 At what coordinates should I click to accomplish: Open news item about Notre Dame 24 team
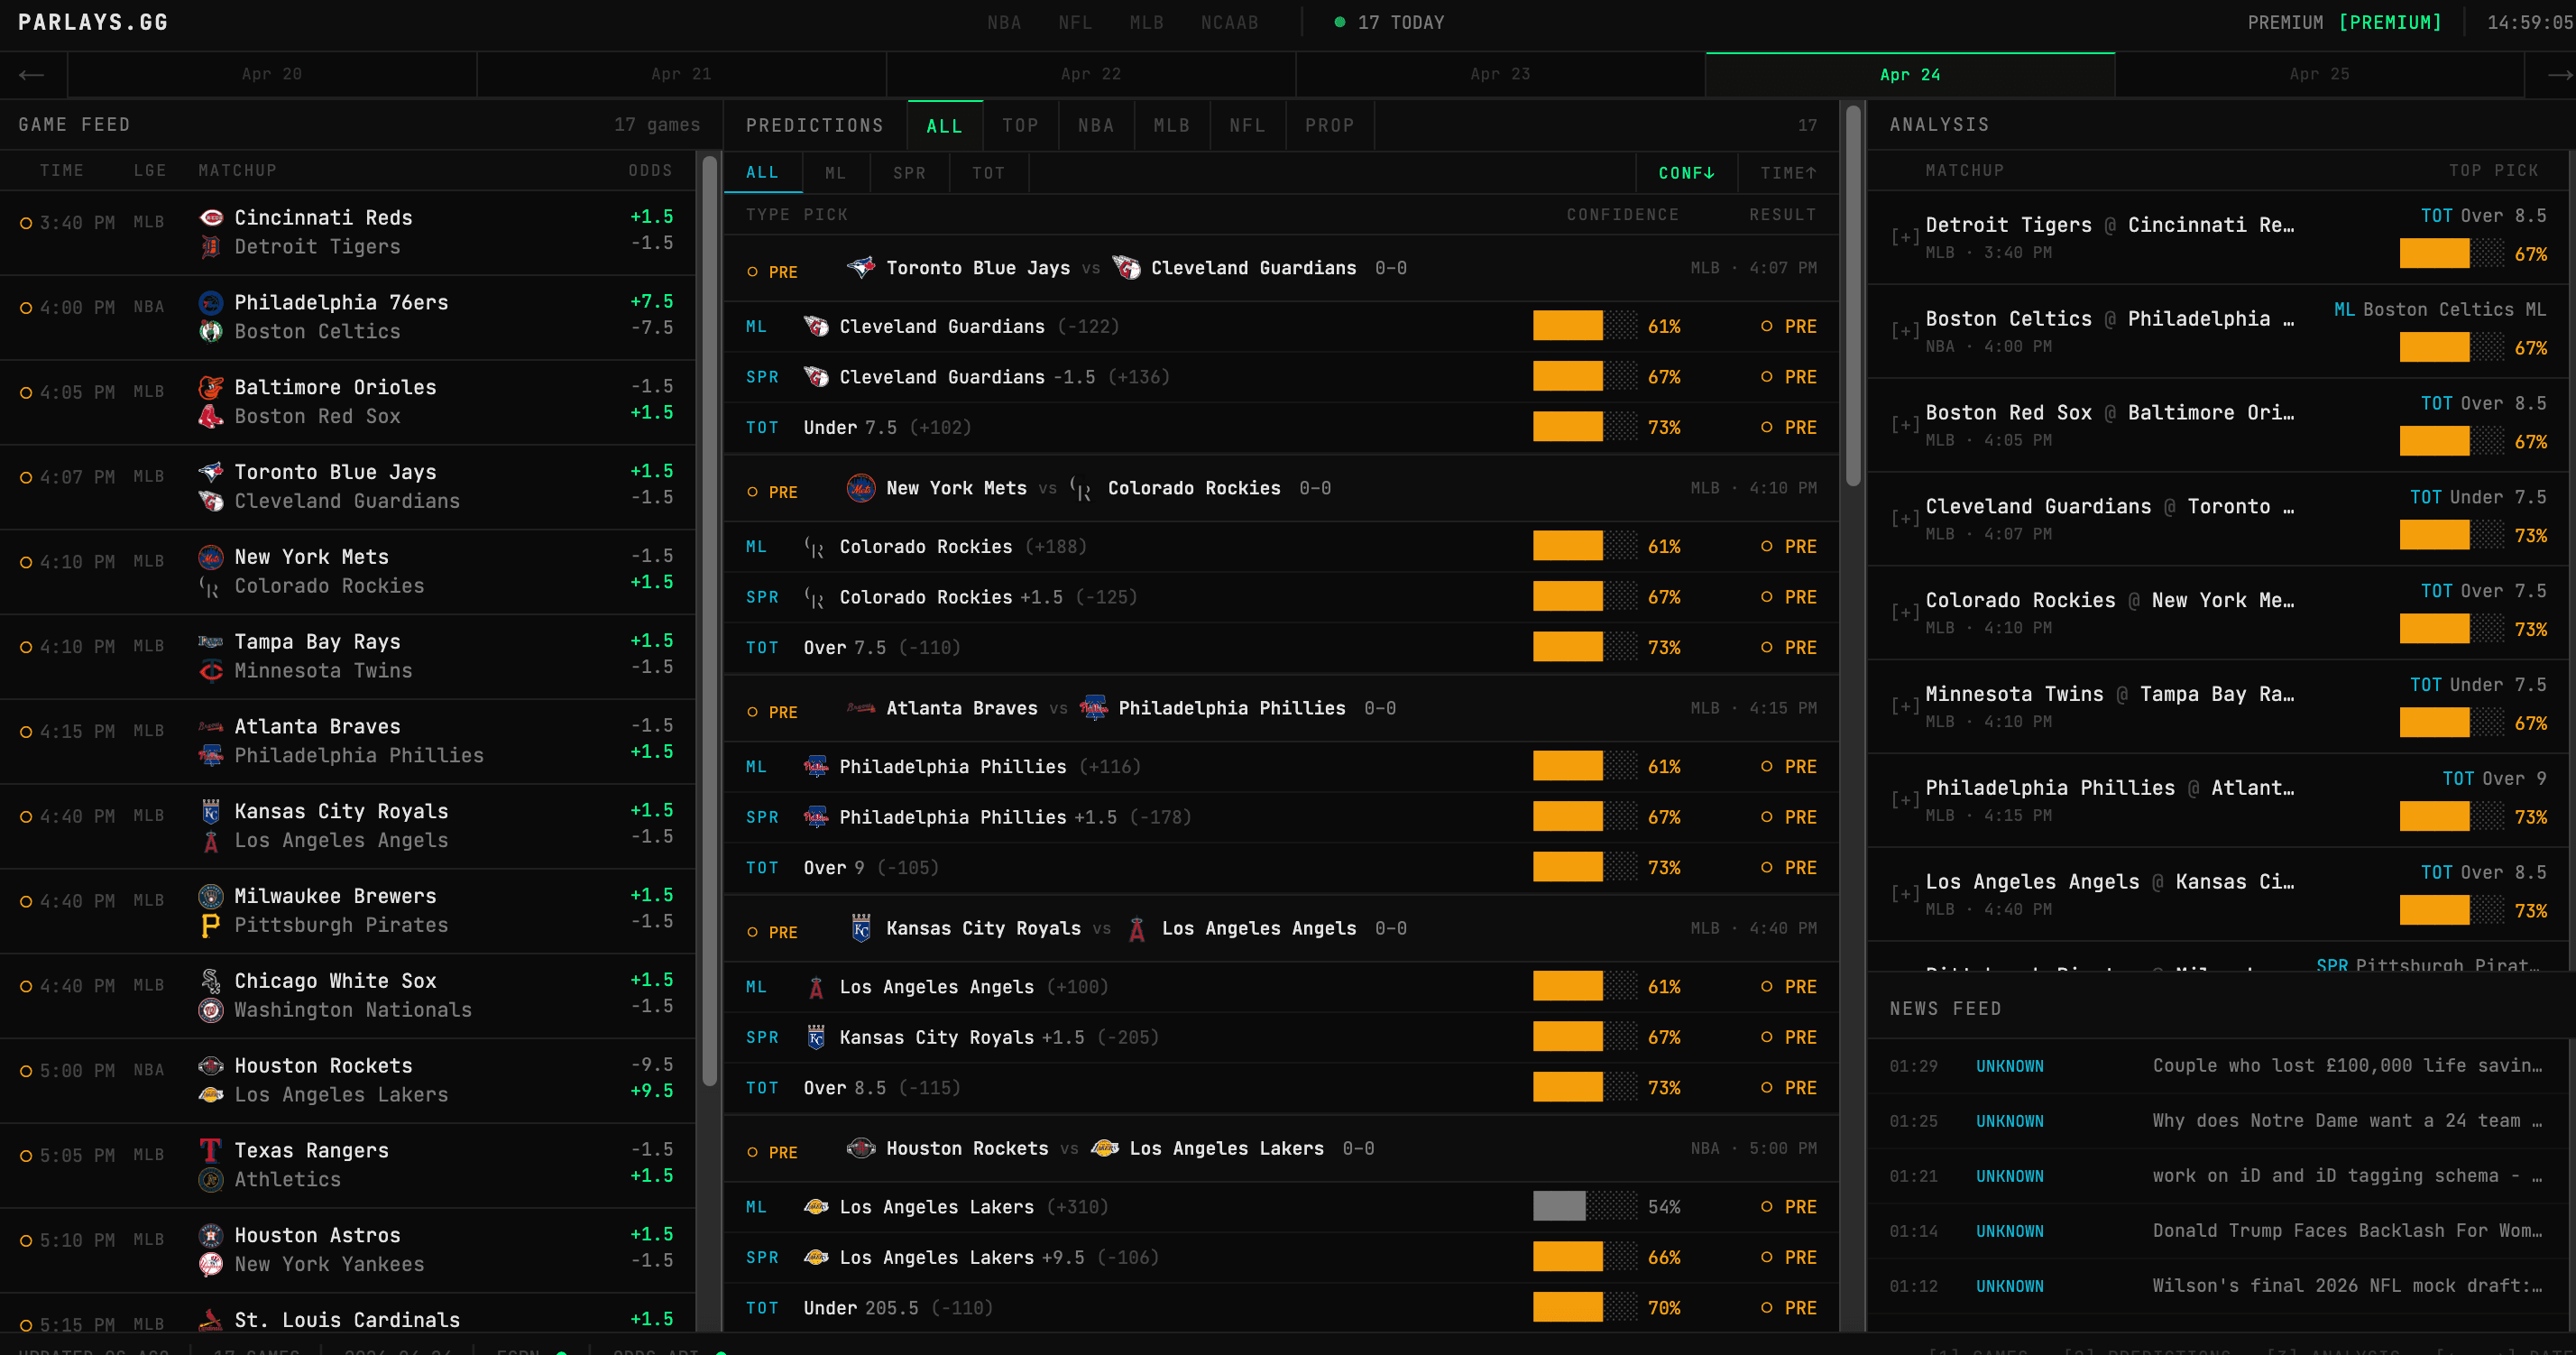click(2216, 1121)
